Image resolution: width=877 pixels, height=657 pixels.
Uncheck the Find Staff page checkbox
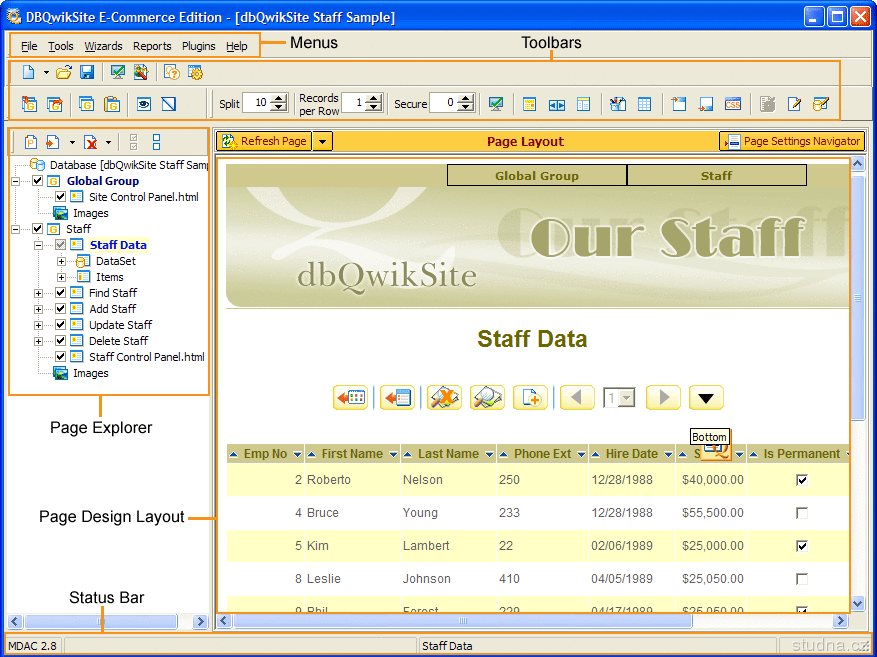click(x=61, y=293)
